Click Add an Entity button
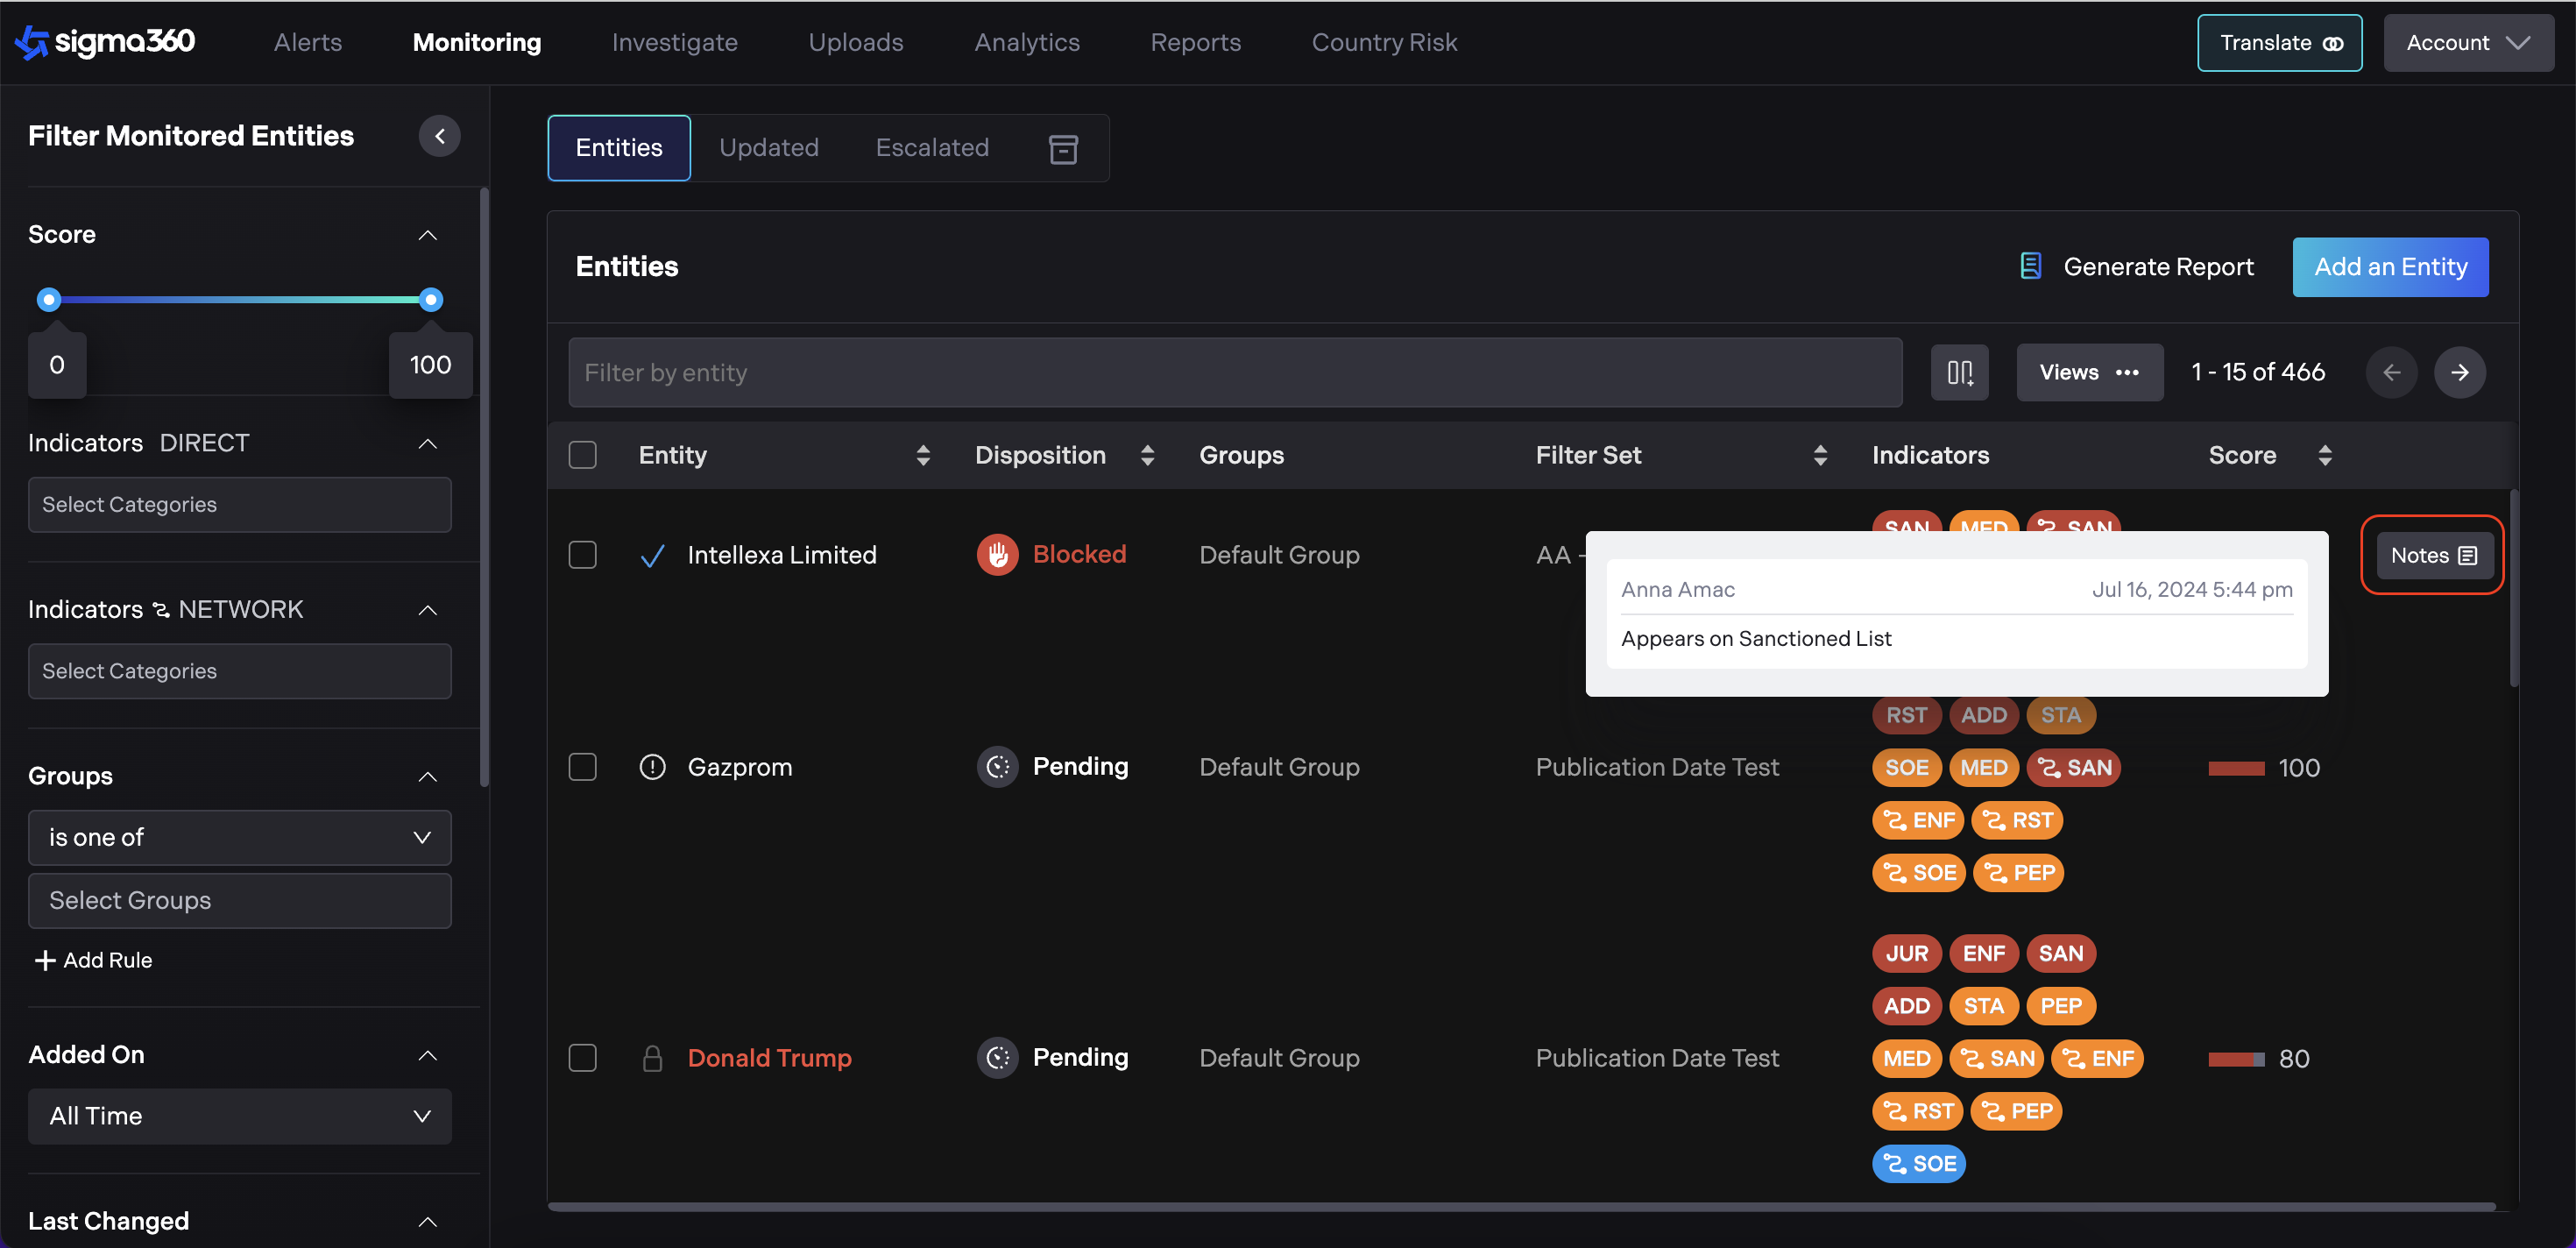The height and width of the screenshot is (1248, 2576). coord(2389,267)
